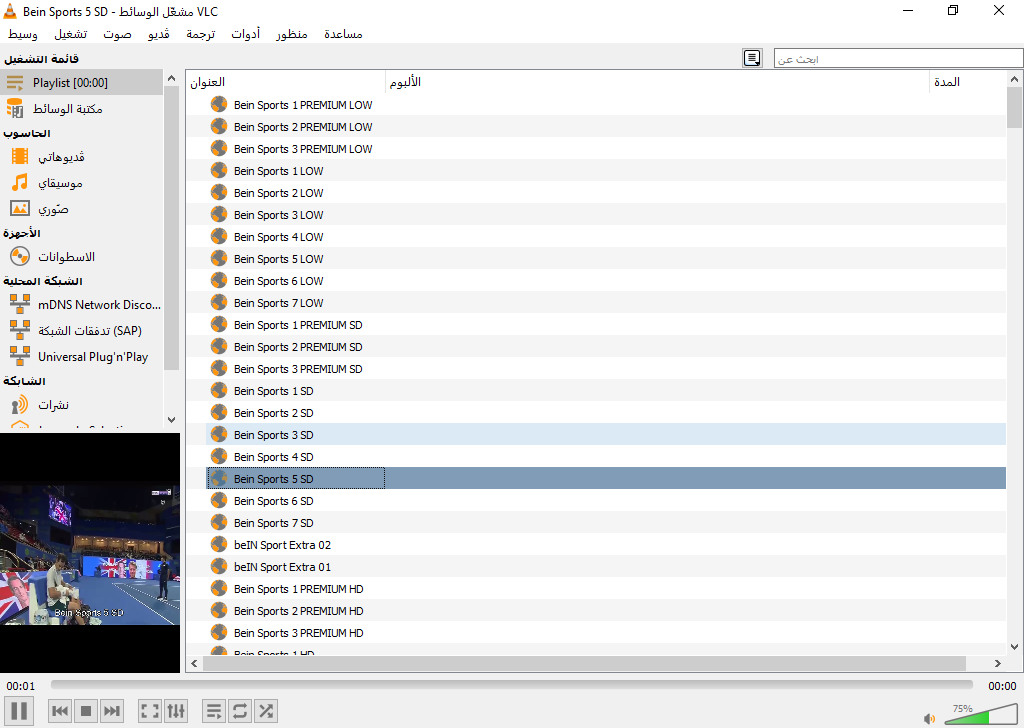Open the تشغيل menu
The width and height of the screenshot is (1024, 728).
click(71, 34)
